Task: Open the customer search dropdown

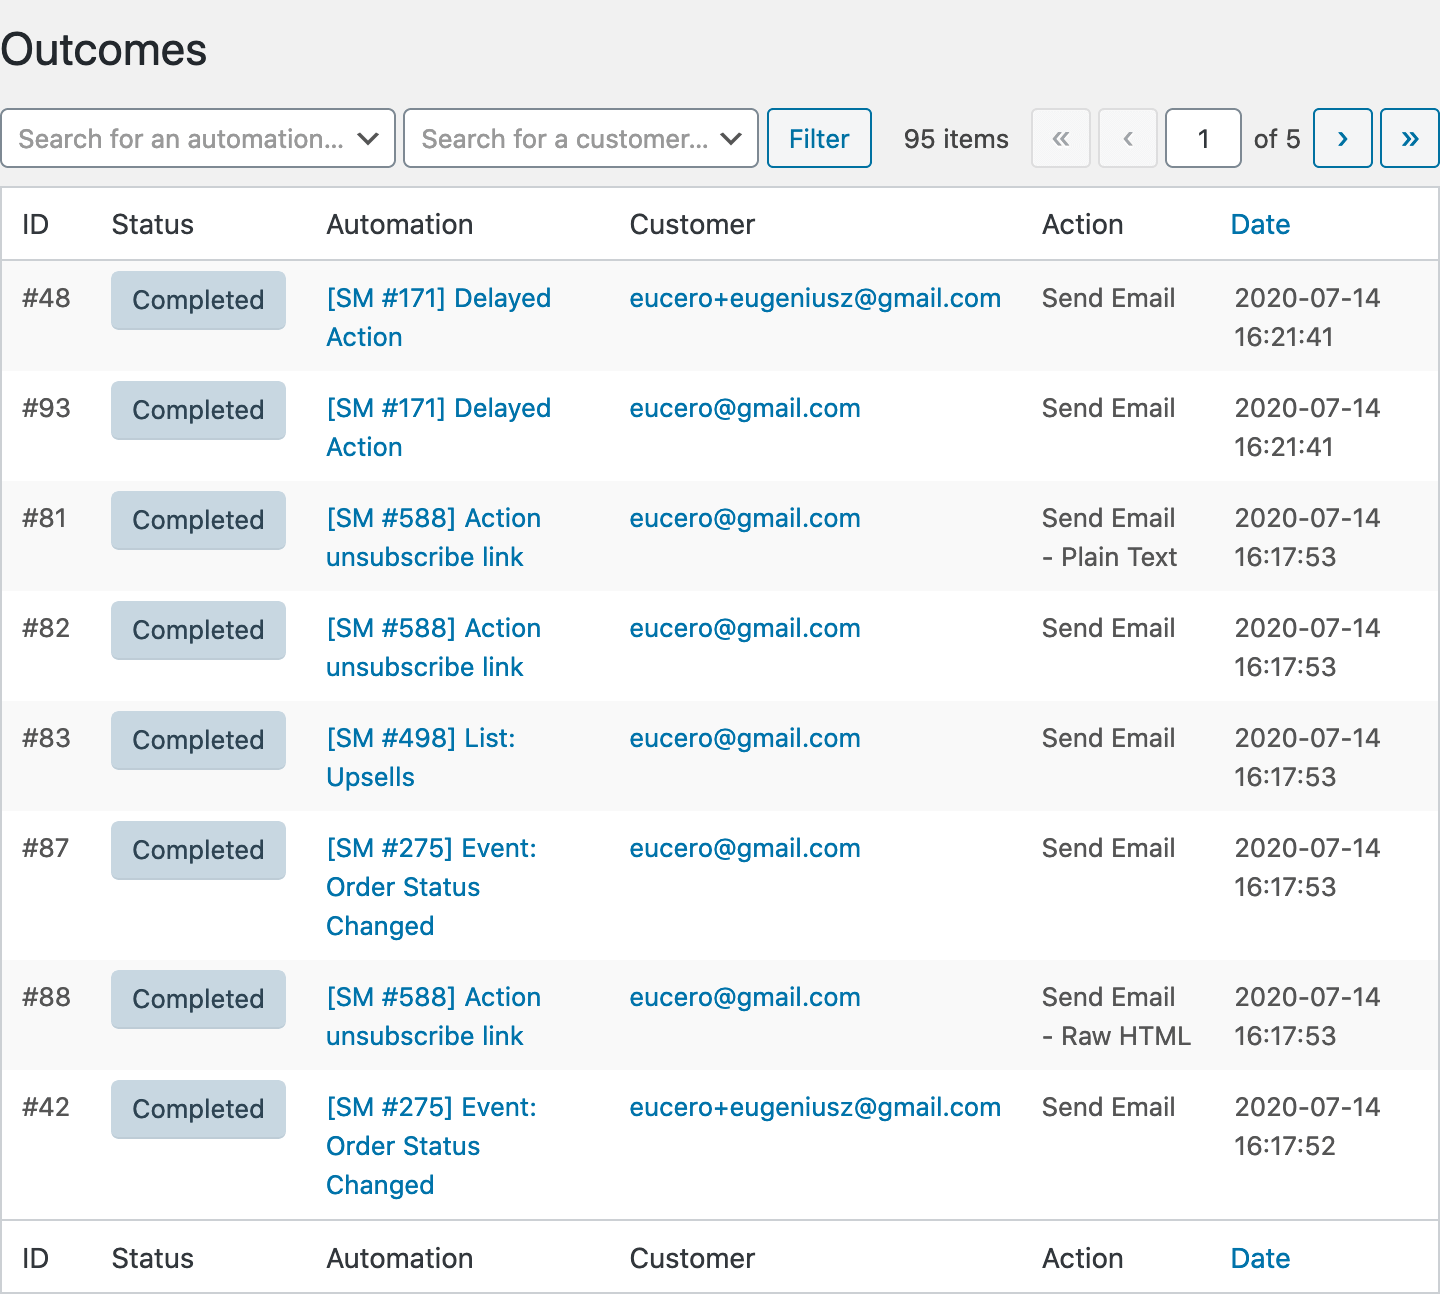Action: (581, 138)
